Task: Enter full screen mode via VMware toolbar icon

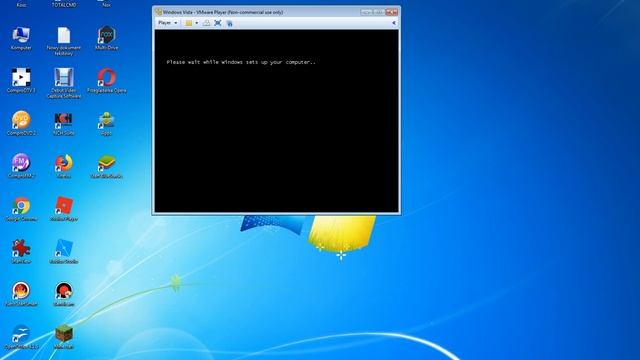Action: pos(218,23)
